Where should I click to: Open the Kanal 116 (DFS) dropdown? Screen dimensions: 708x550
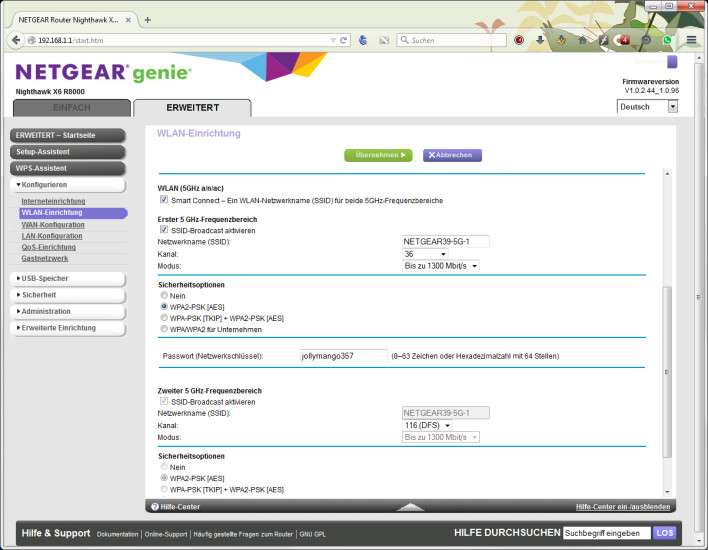427,425
